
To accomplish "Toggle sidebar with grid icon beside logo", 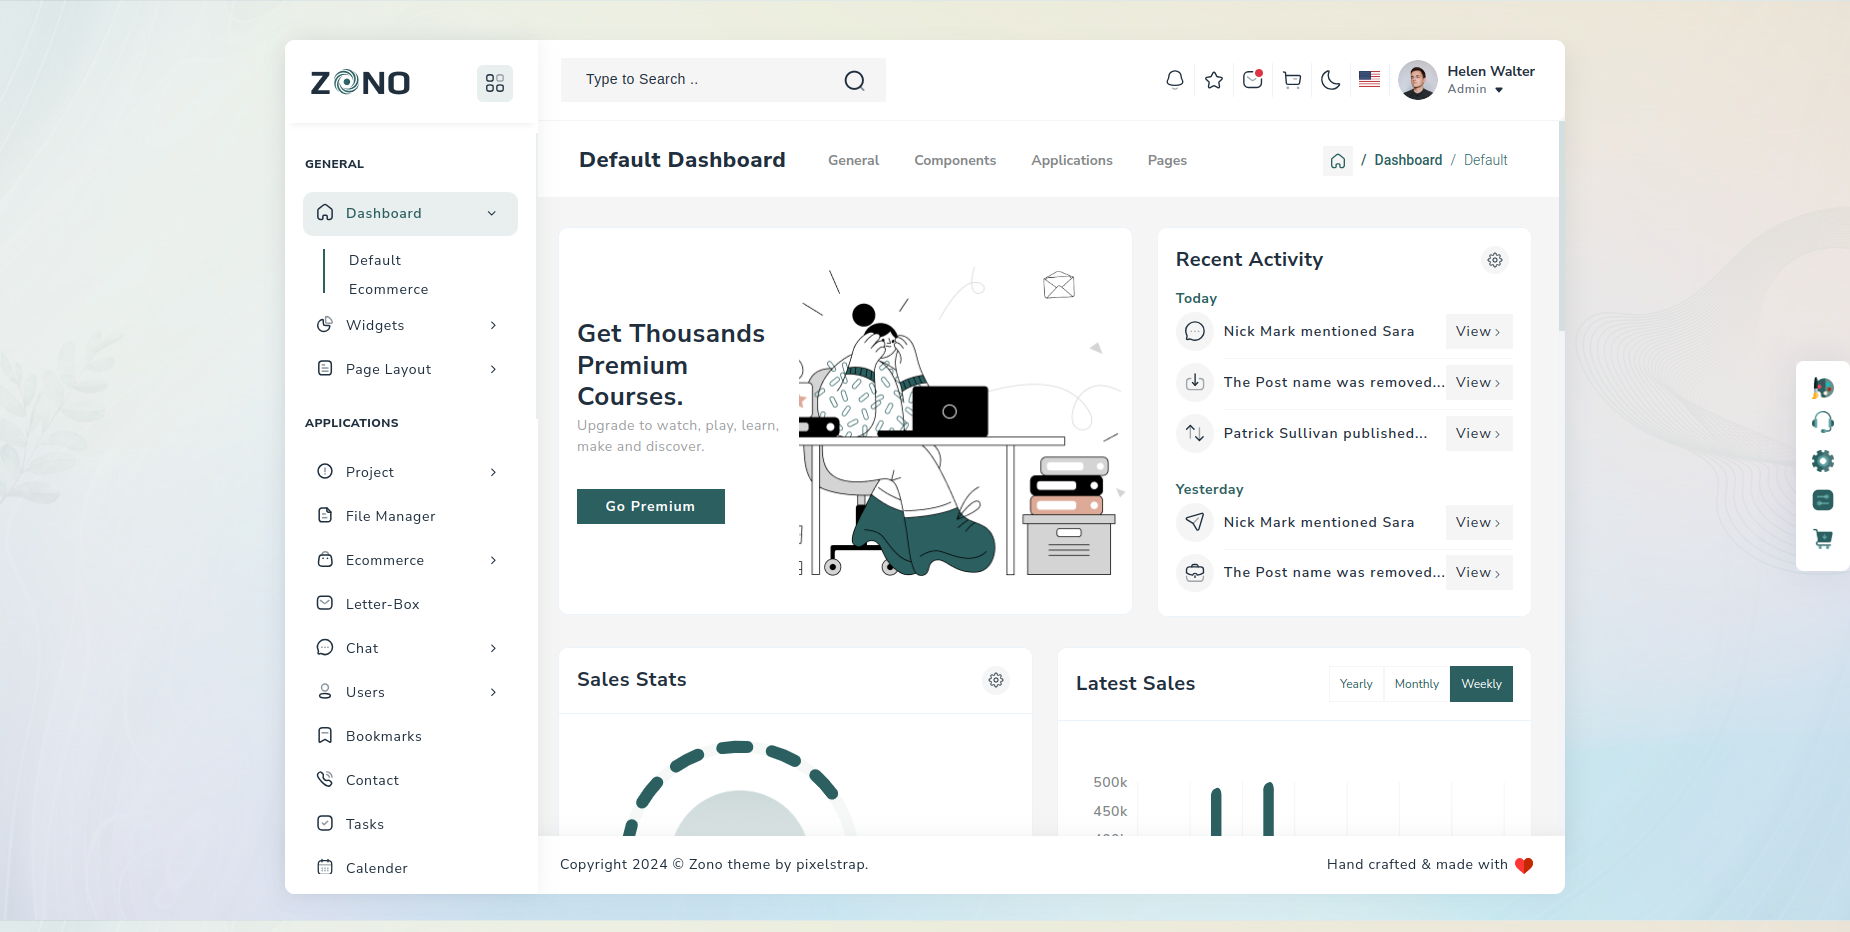I will (495, 83).
